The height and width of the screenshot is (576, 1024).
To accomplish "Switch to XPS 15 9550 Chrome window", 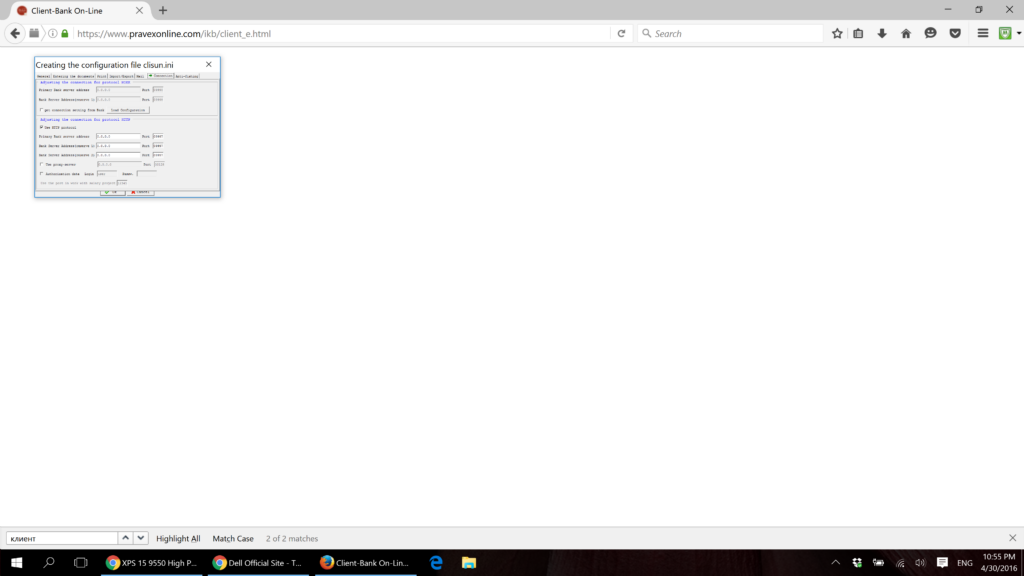I will 152,562.
